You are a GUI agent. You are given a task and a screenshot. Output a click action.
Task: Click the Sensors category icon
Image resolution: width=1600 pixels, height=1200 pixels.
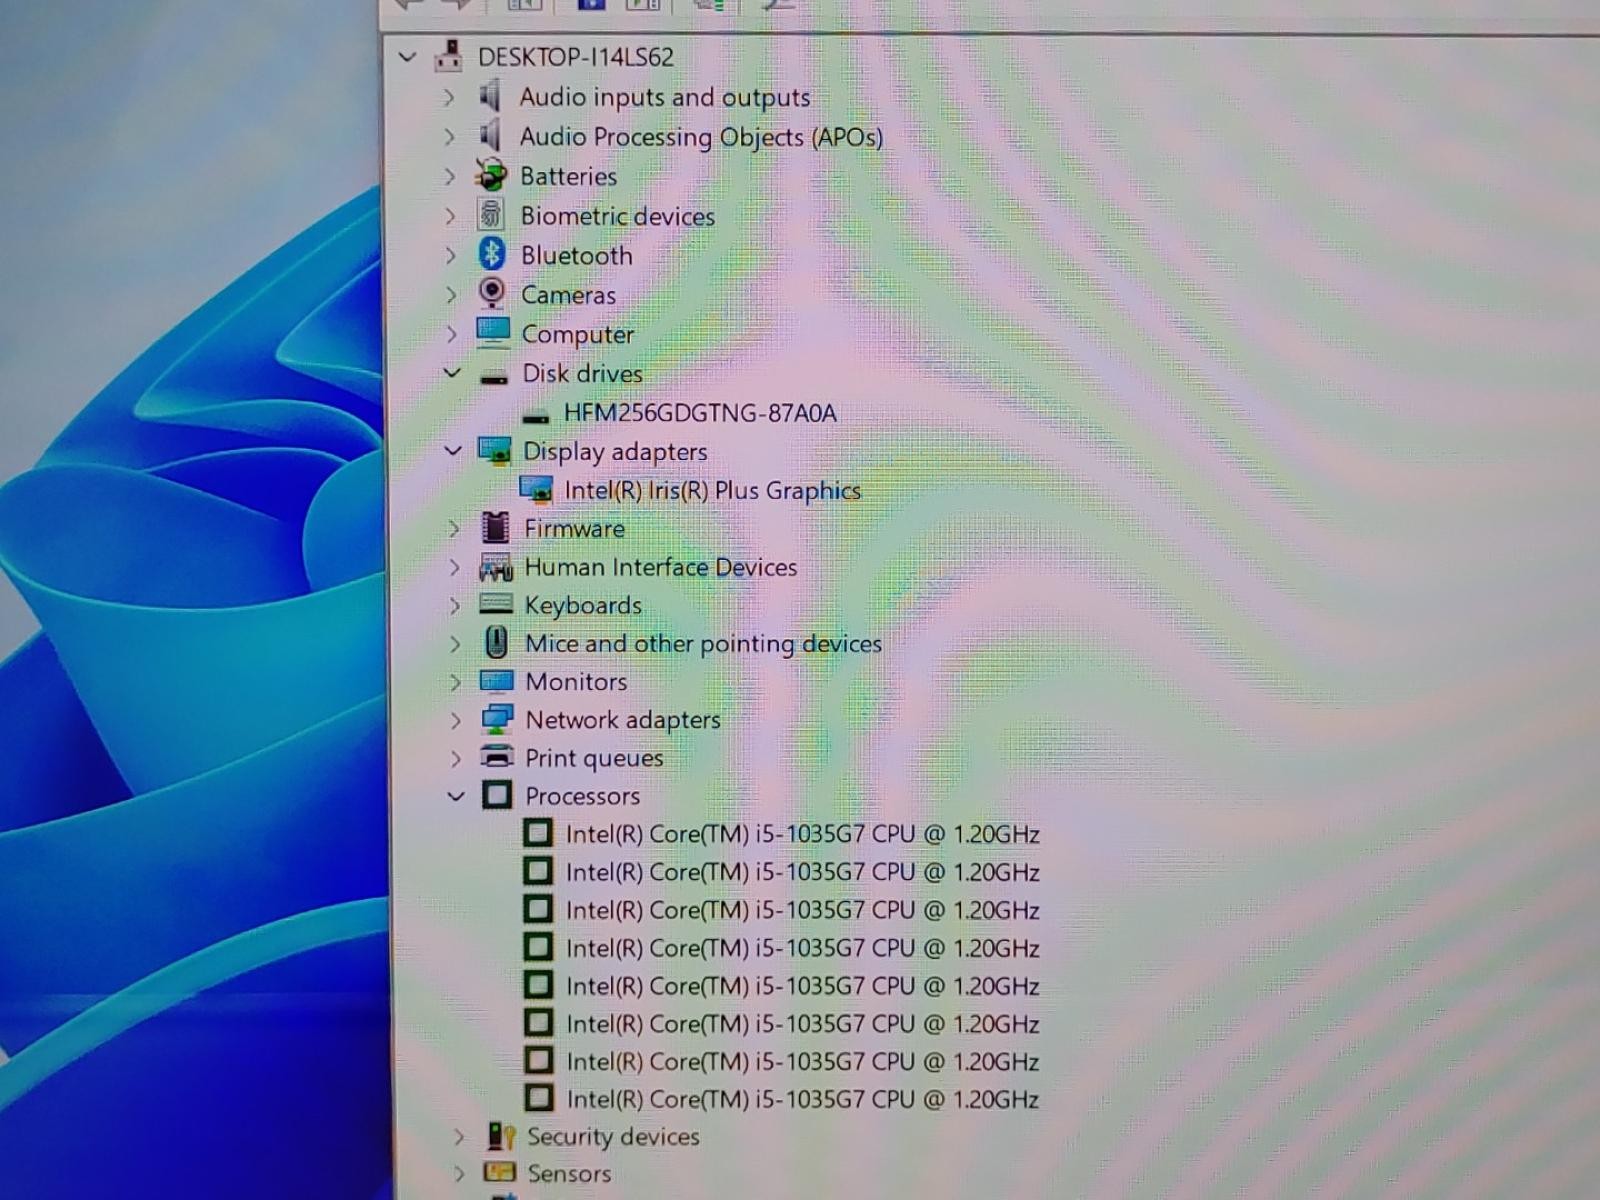[x=500, y=1172]
